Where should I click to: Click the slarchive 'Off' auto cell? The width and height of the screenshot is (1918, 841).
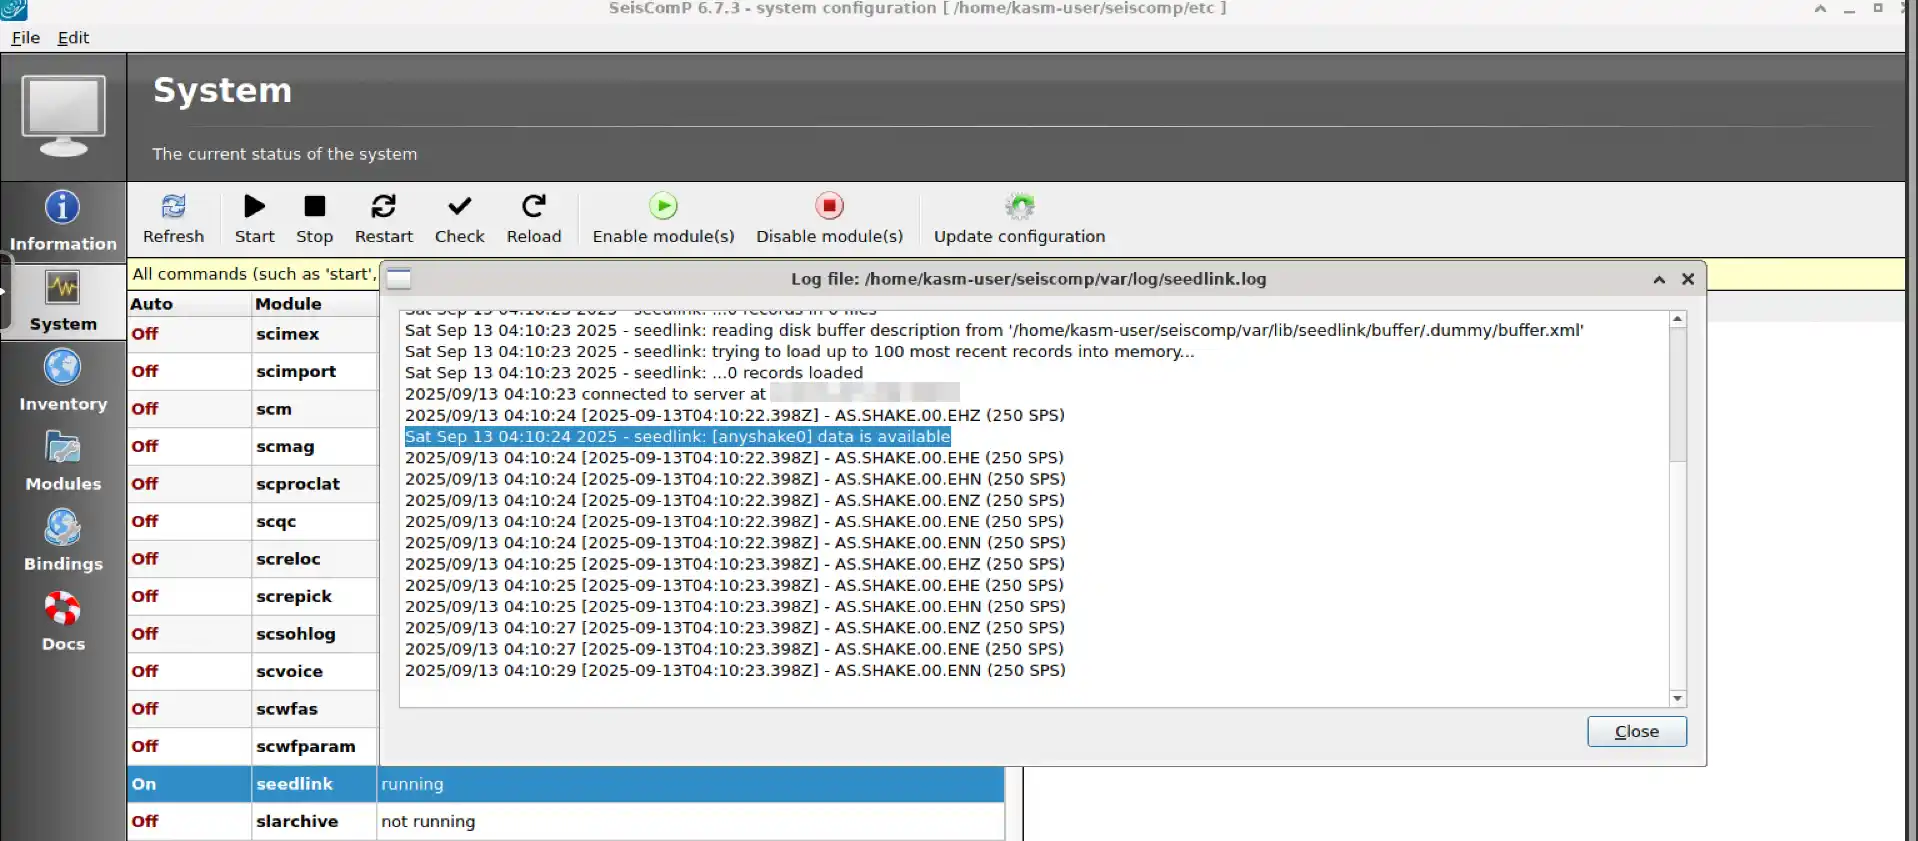[x=189, y=821]
